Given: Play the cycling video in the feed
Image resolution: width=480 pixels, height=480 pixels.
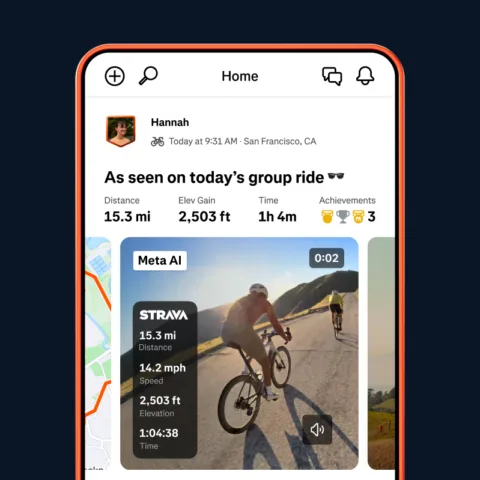Looking at the screenshot, I should click(239, 353).
